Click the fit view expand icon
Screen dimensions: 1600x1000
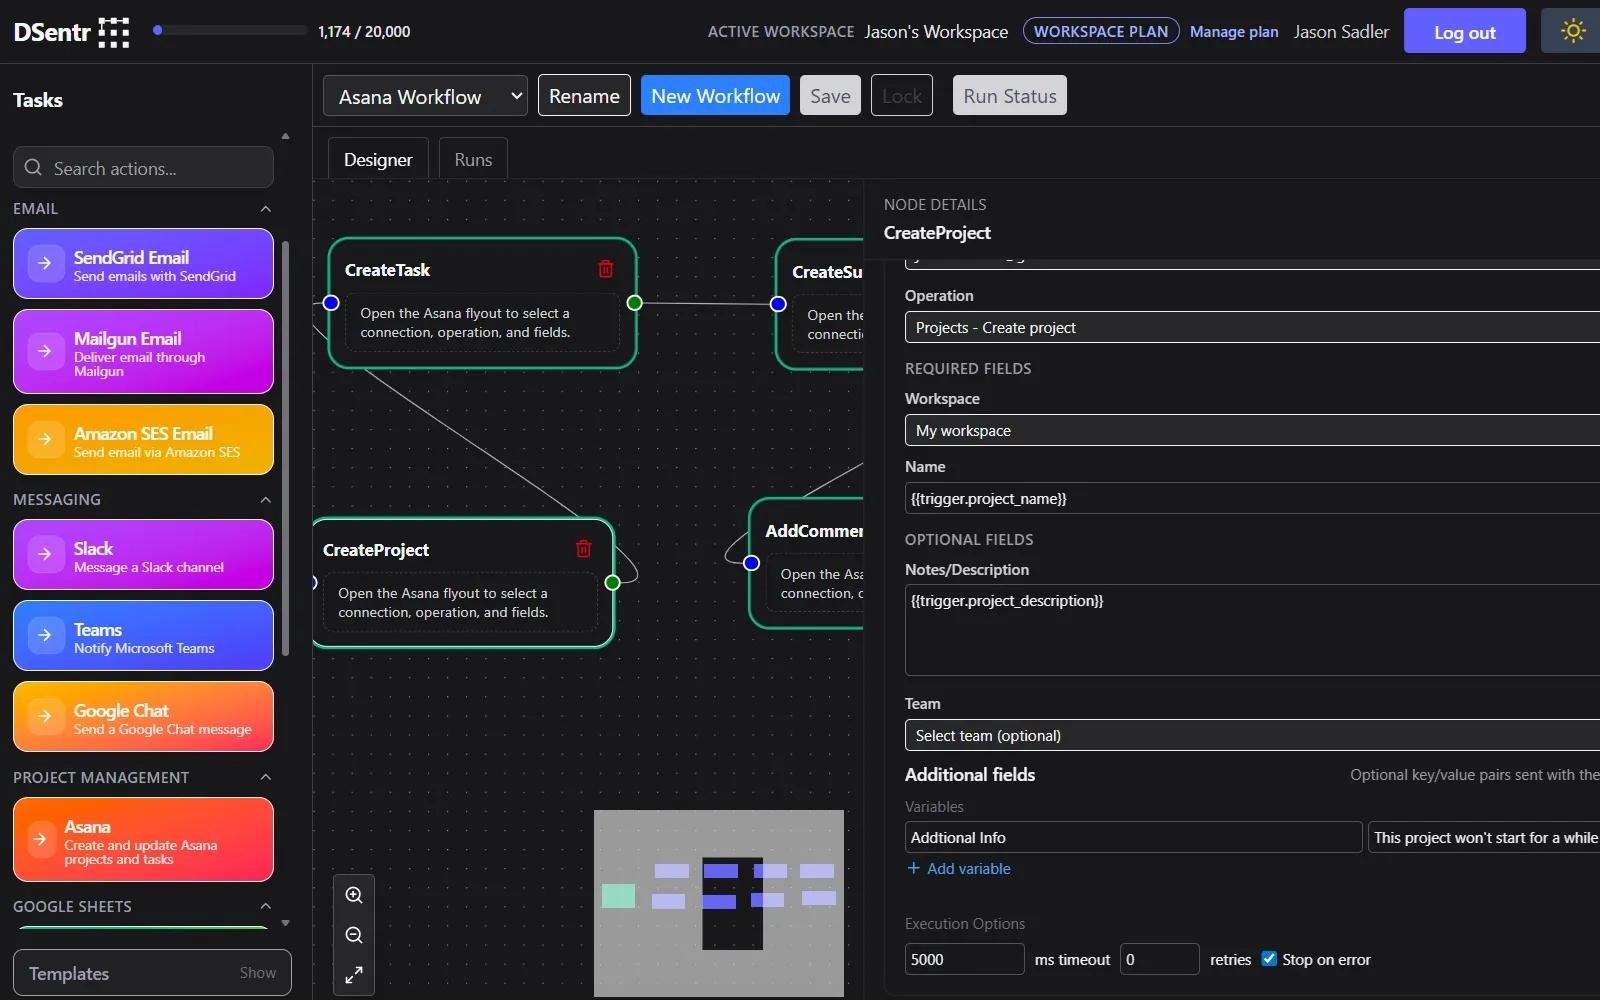(354, 975)
